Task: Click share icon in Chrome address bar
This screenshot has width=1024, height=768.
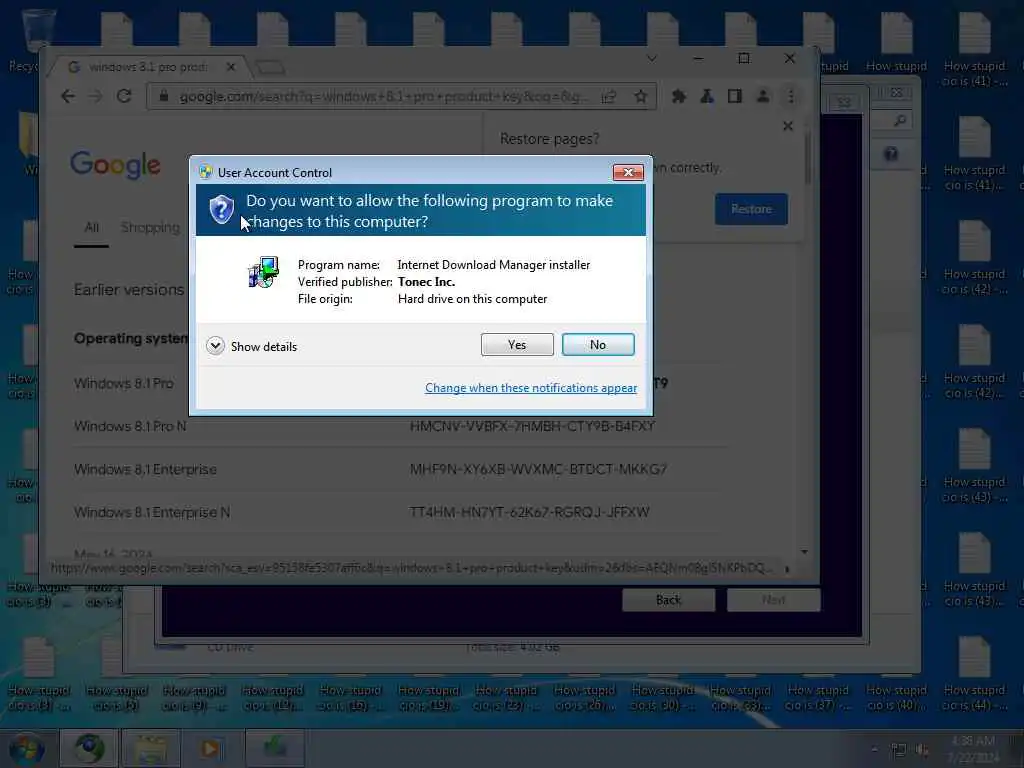Action: coord(609,97)
